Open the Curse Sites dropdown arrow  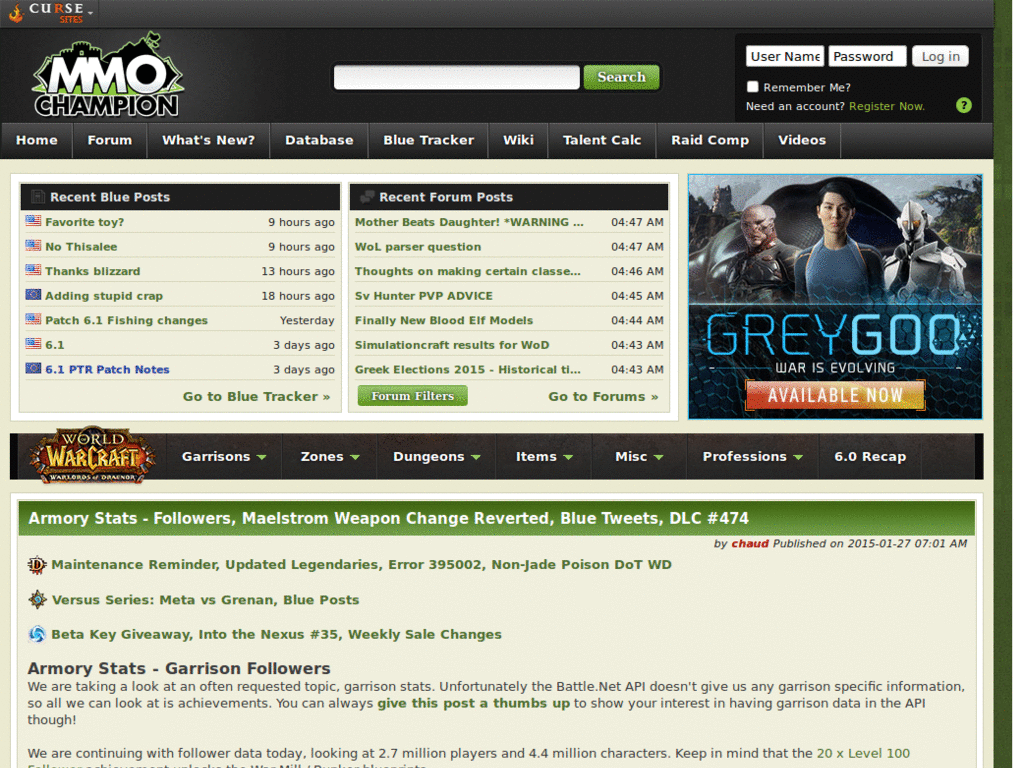pos(89,15)
